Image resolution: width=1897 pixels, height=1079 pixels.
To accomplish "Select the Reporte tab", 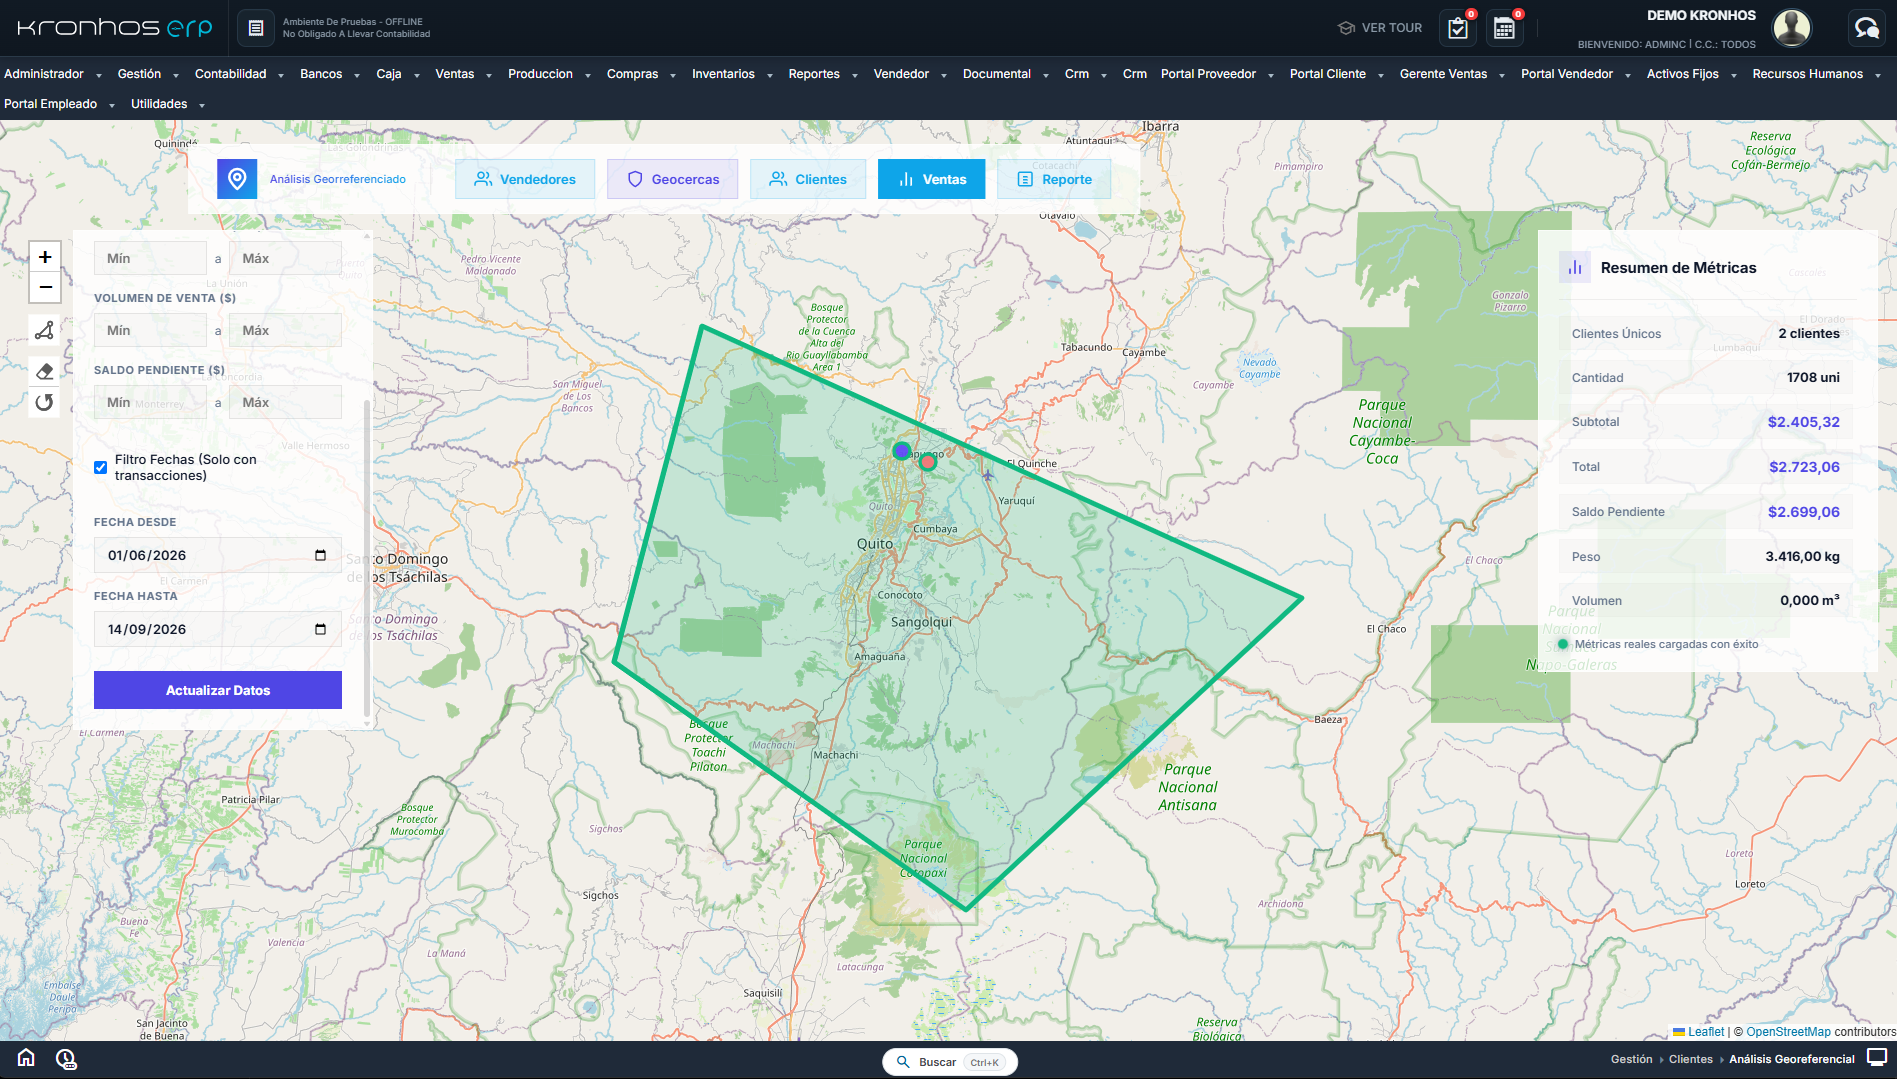I will pyautogui.click(x=1054, y=179).
